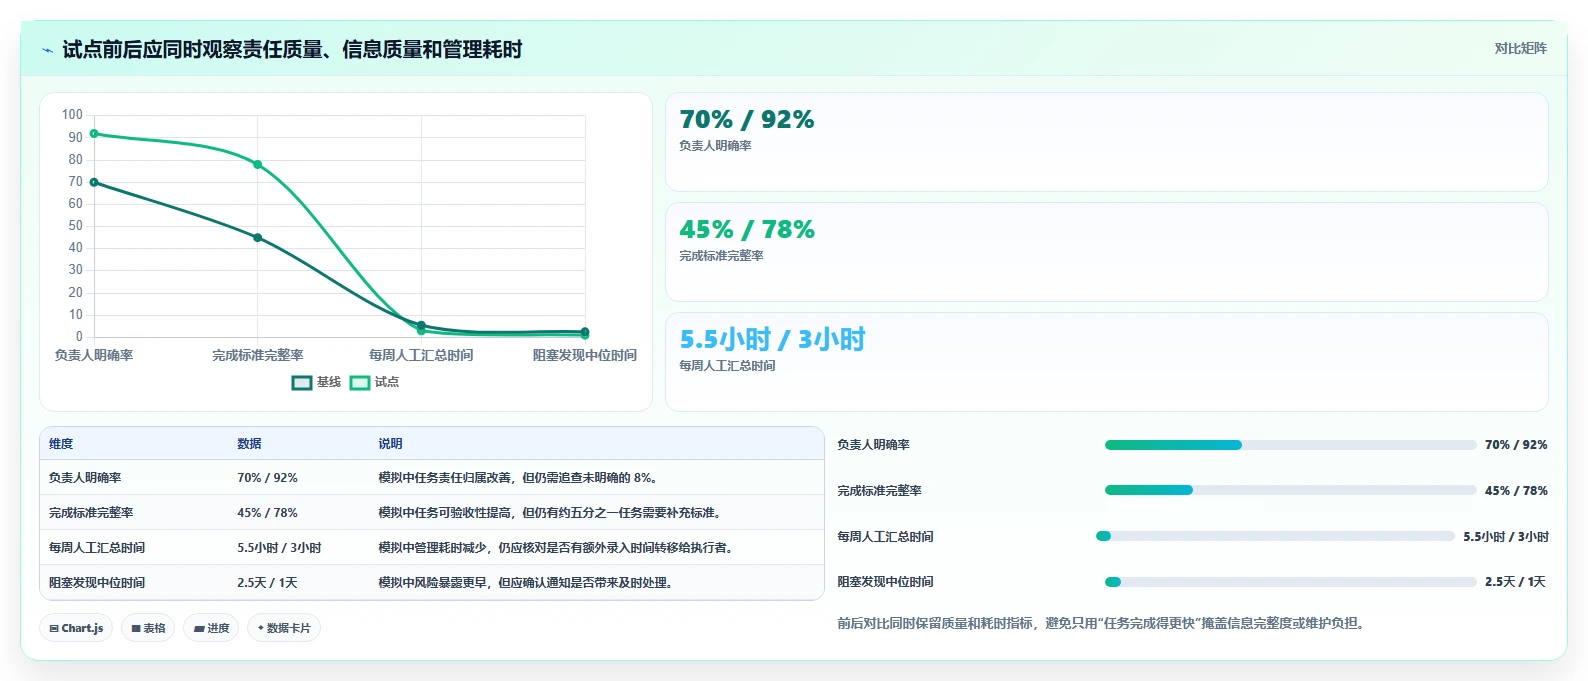The width and height of the screenshot is (1588, 681).
Task: Click the baseline point at 负责人明确率 70
Action: 94,182
